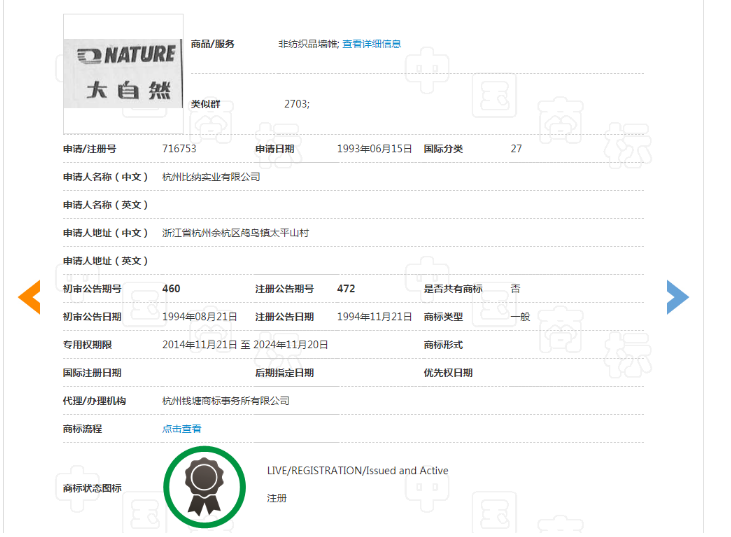Select applicant name 杭州比纳实业有限公司
731x537 pixels.
211,177
